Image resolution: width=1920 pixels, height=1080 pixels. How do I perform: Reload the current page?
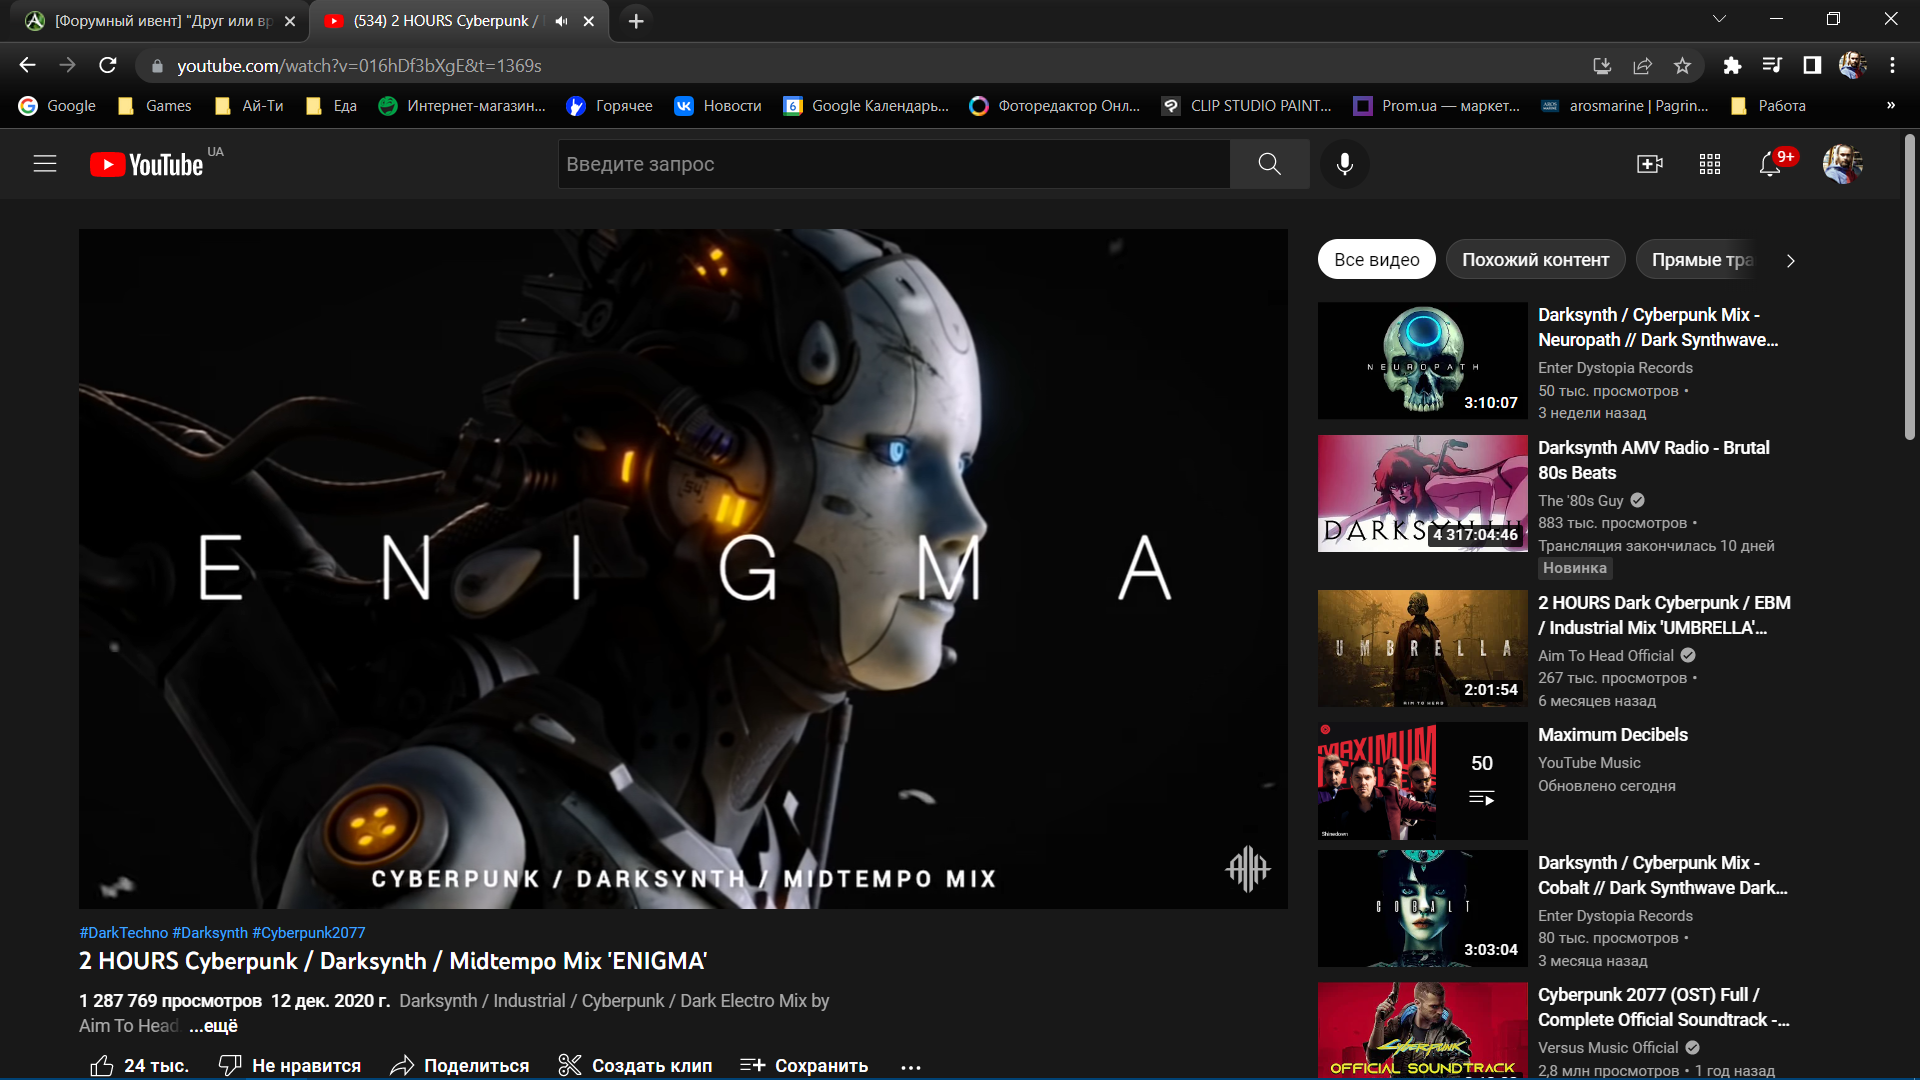tap(108, 65)
